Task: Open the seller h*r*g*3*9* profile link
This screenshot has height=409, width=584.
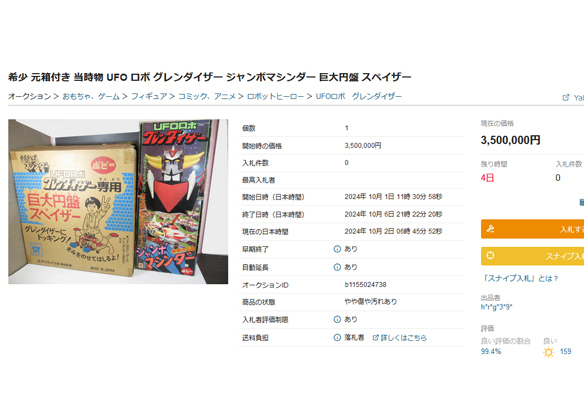Action: [x=496, y=307]
